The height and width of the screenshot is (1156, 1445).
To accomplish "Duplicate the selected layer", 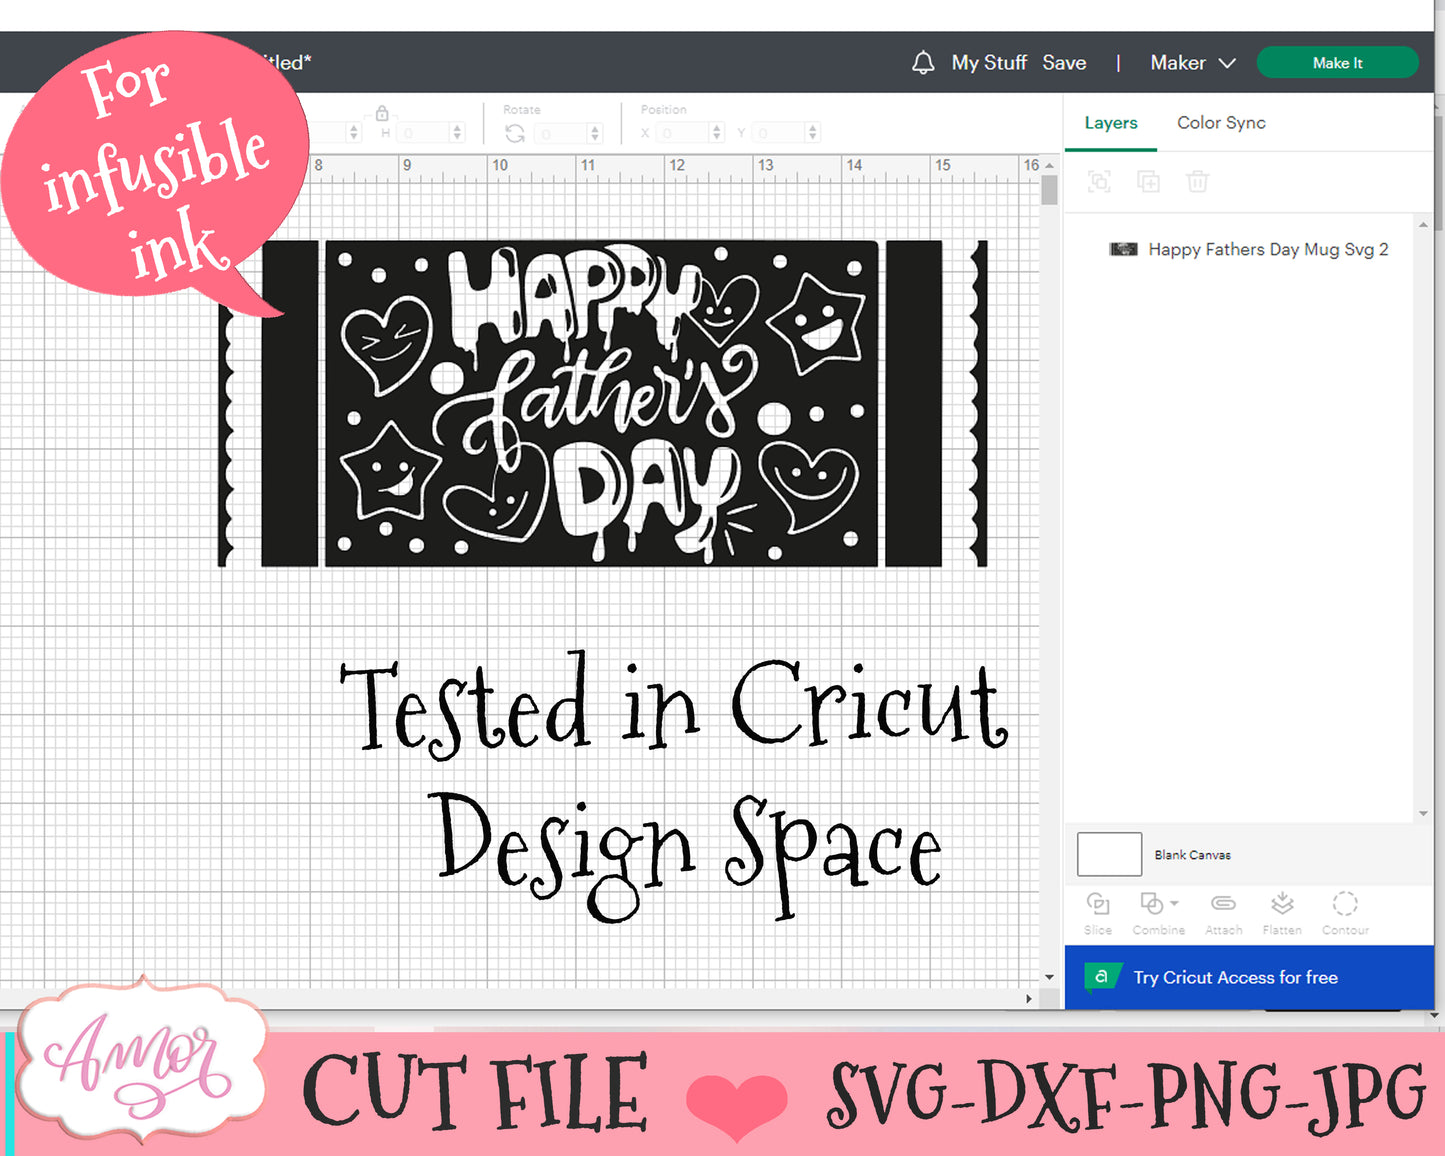I will tap(1149, 182).
